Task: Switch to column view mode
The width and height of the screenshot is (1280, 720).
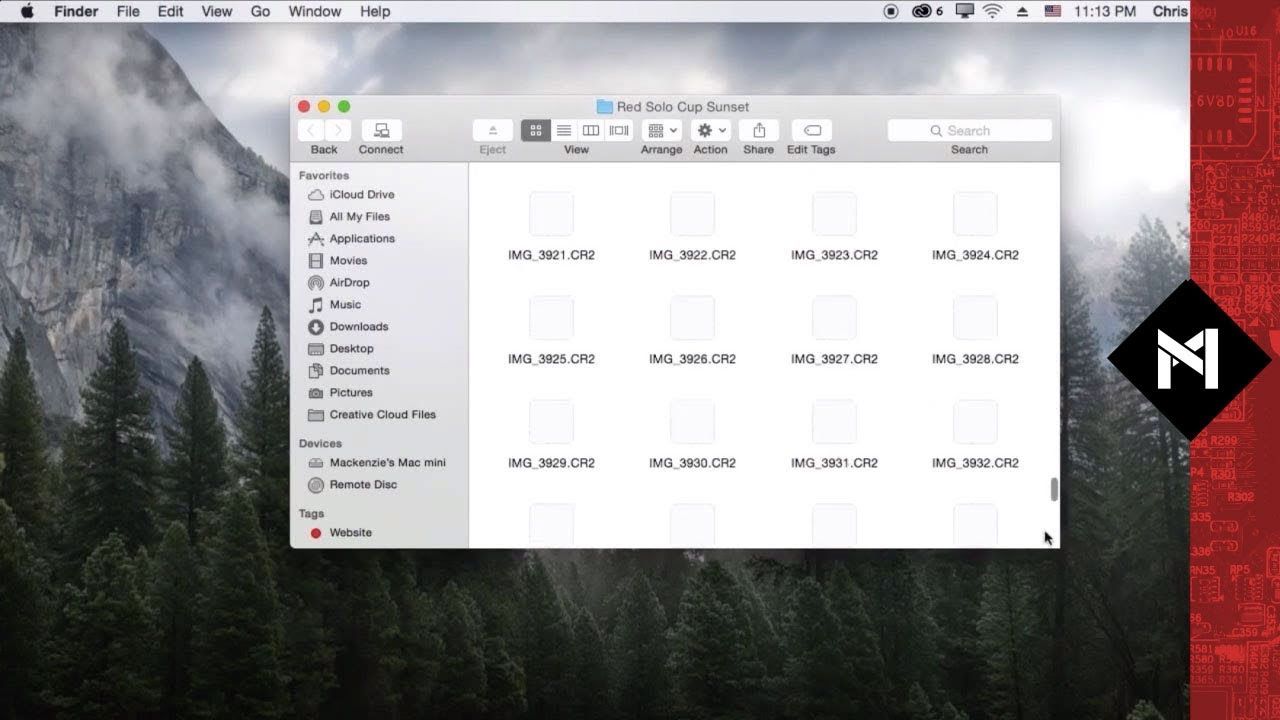Action: (591, 130)
